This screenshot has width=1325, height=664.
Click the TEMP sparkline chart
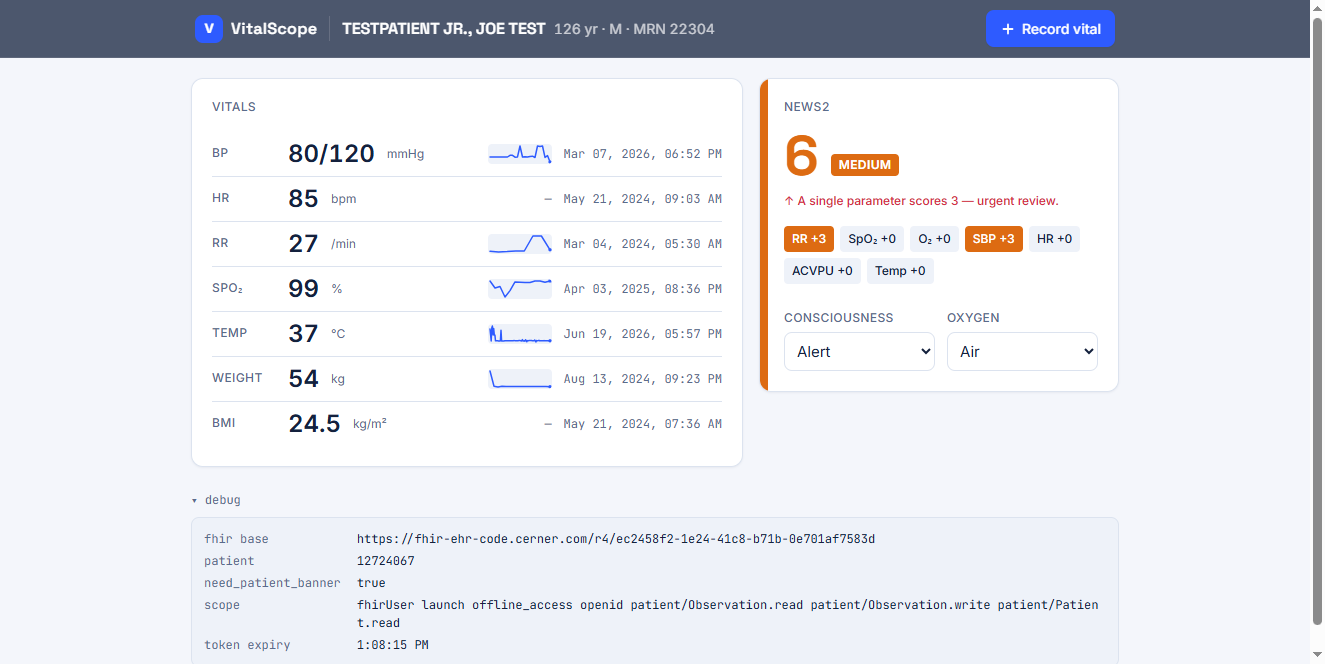pyautogui.click(x=520, y=334)
